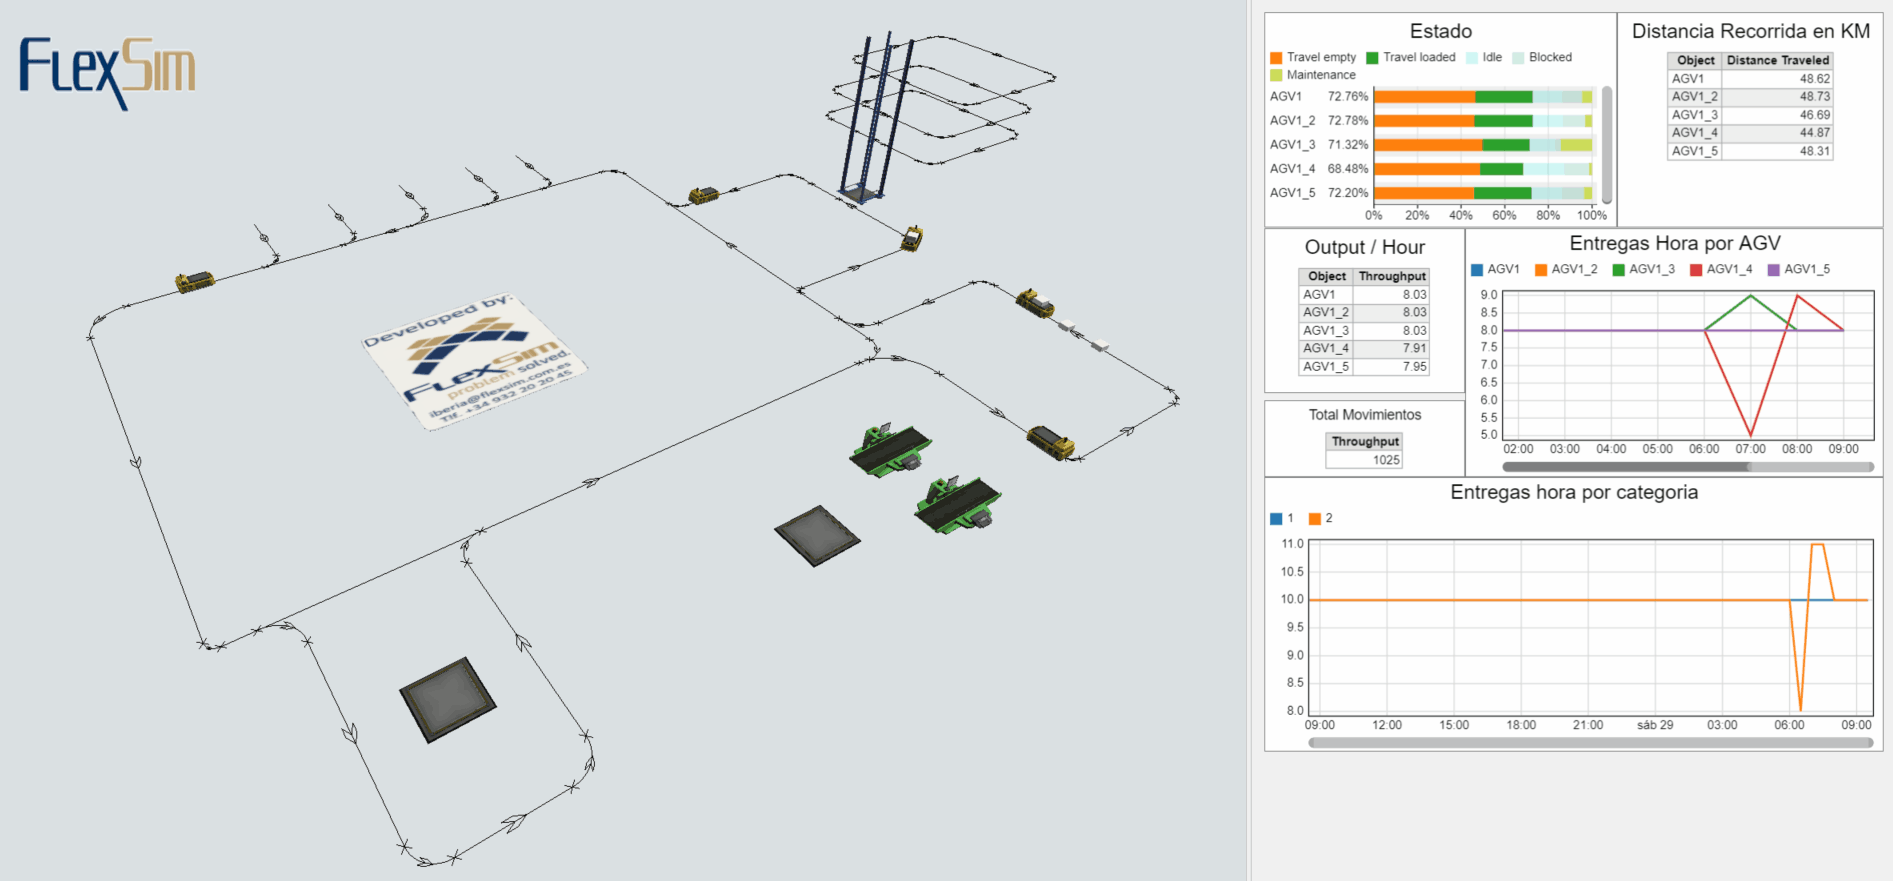The image size is (1893, 881).
Task: Click the Estado chart vertical scrollbar
Action: tap(1607, 145)
